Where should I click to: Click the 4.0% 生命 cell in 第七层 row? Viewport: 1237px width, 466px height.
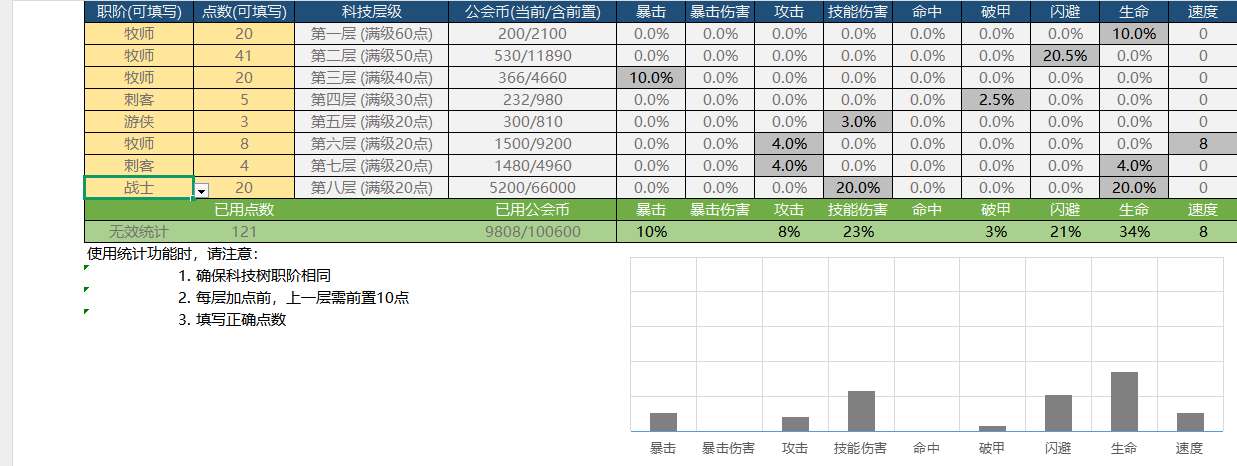(1134, 165)
